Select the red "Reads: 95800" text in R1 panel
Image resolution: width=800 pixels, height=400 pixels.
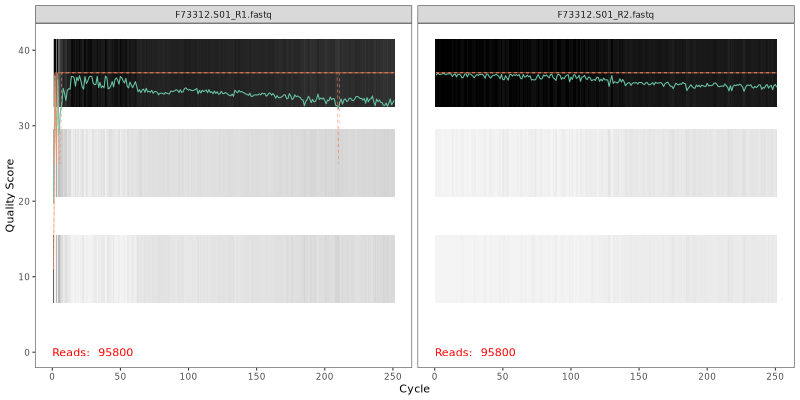[x=92, y=352]
